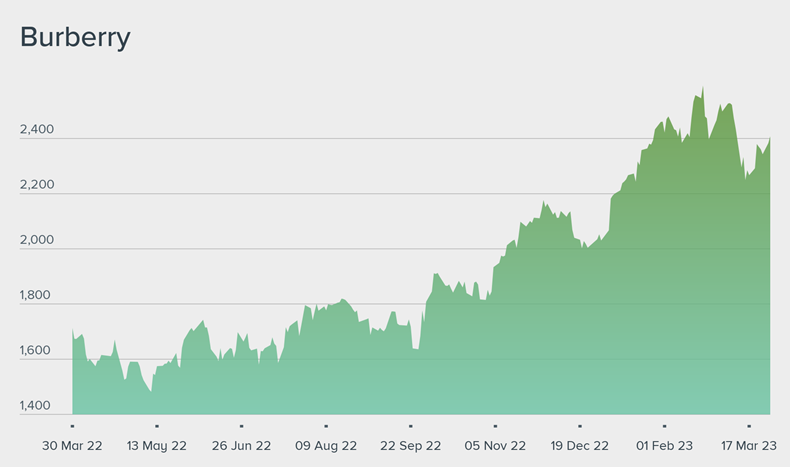This screenshot has width=790, height=467.
Task: Click the 13 May 22 date label
Action: (x=157, y=446)
